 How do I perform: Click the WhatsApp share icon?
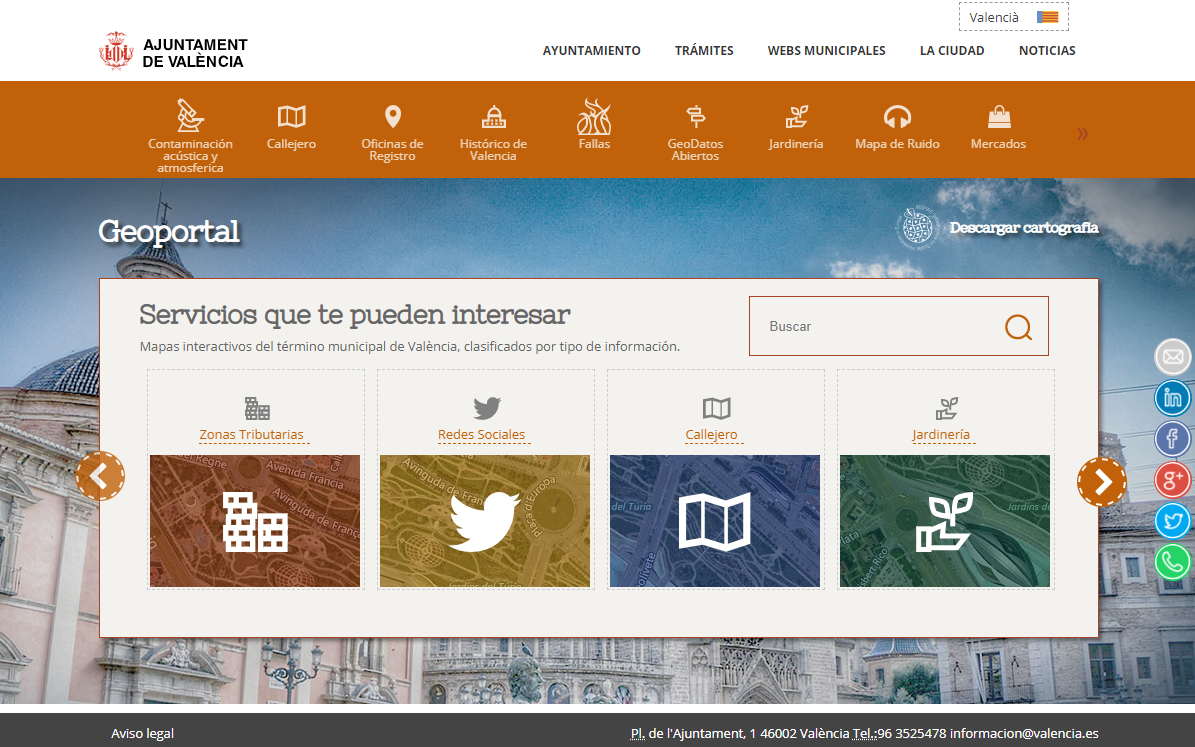(x=1172, y=562)
